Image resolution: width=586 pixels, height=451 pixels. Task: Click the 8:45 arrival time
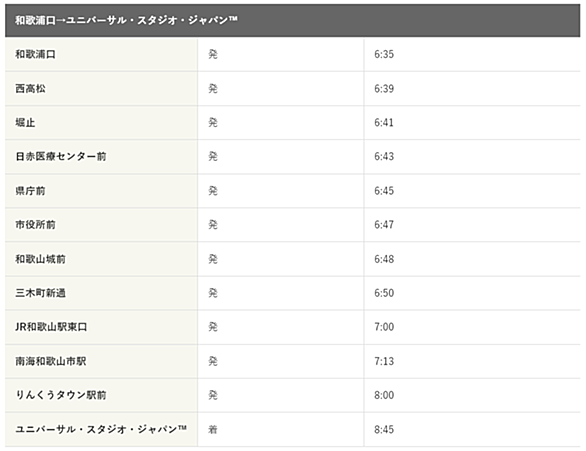point(384,429)
